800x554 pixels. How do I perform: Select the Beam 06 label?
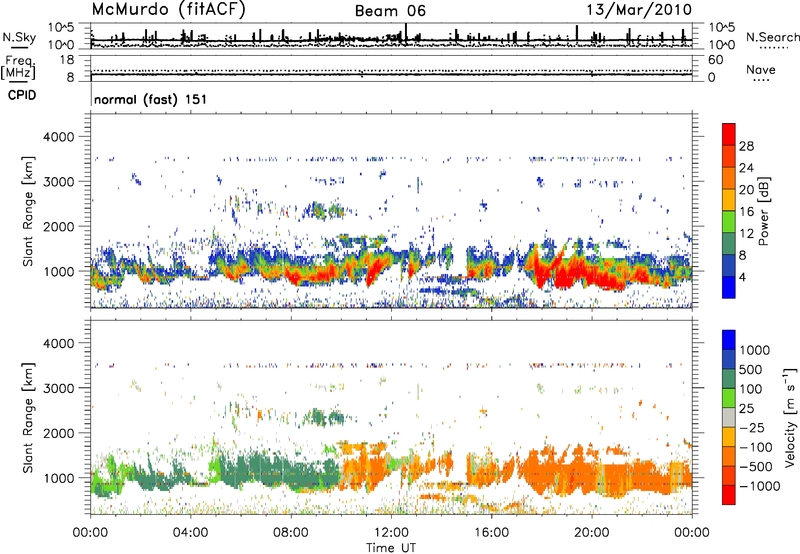(390, 11)
